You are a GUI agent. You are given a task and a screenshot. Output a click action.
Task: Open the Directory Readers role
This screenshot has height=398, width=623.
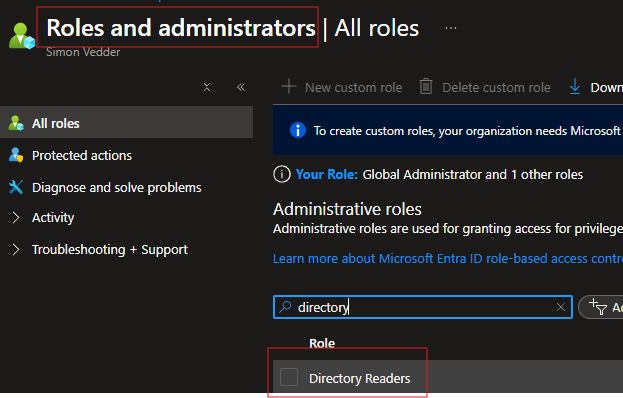tap(360, 379)
